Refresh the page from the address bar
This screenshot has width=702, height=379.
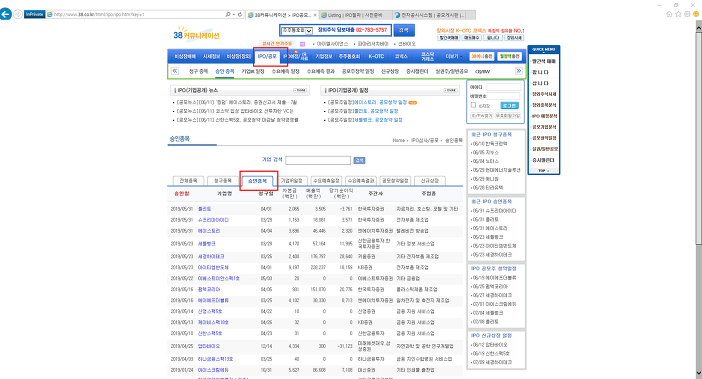click(240, 14)
